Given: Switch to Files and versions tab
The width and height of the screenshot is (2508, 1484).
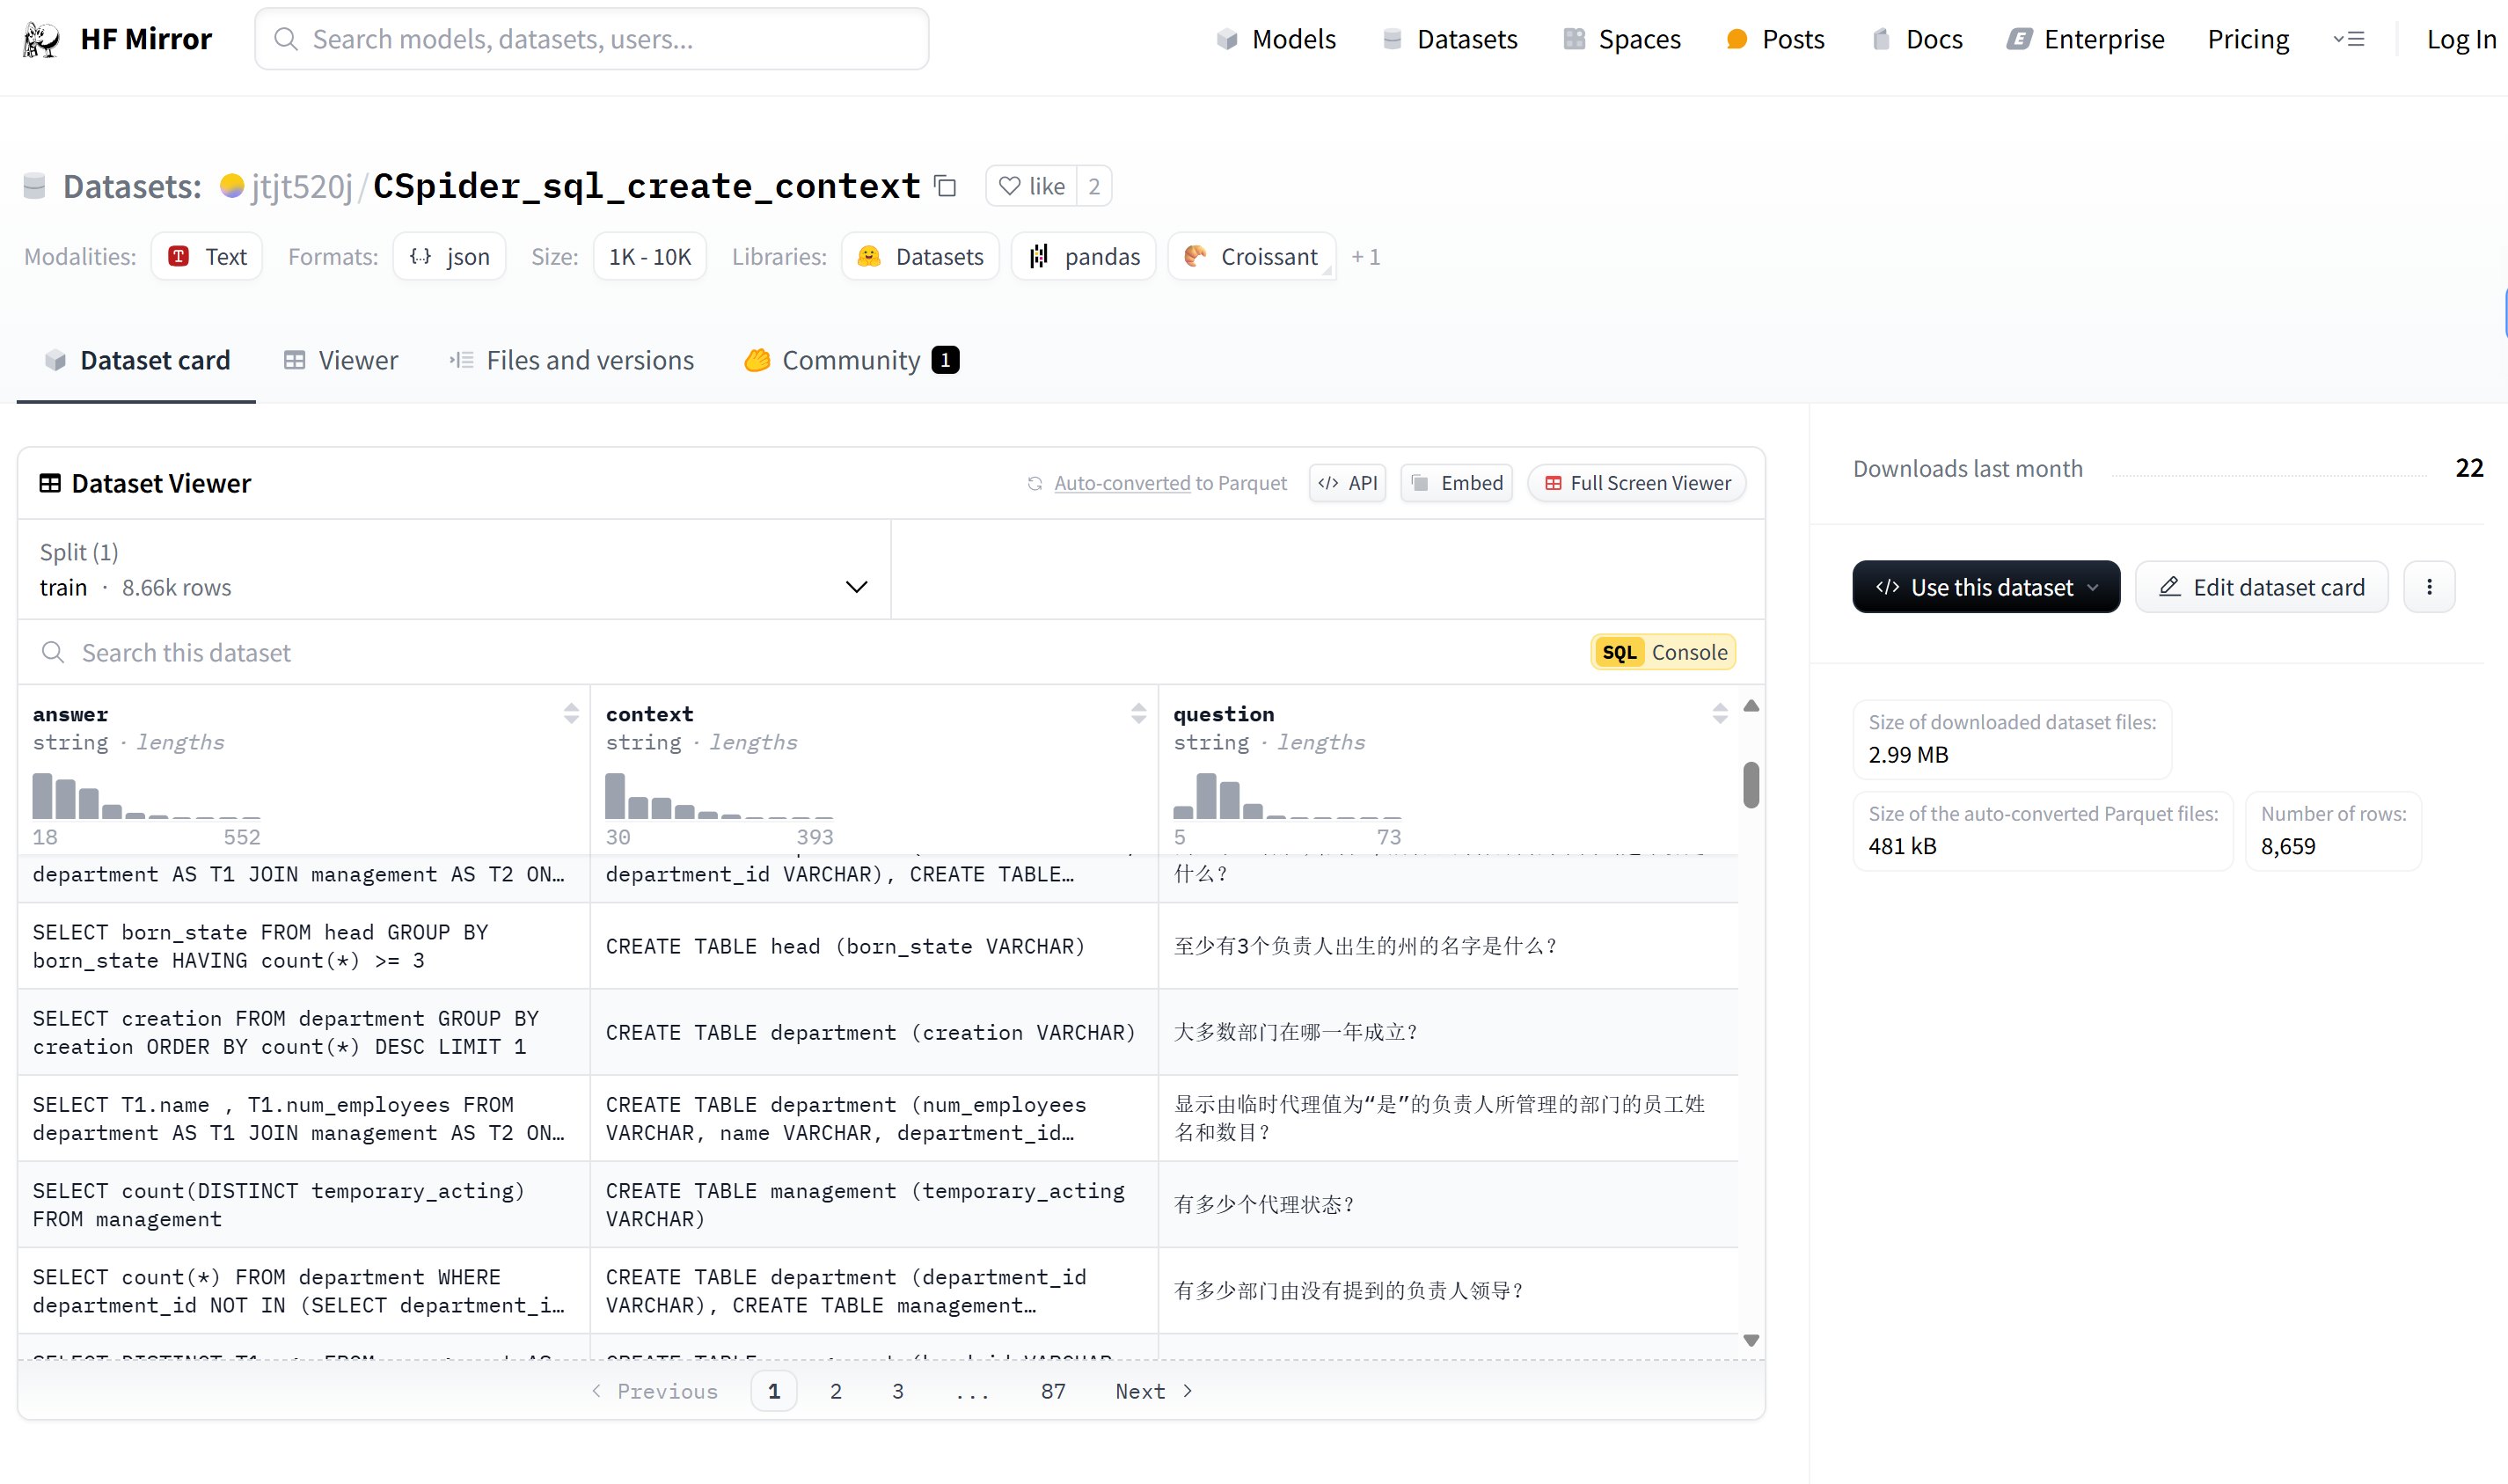Looking at the screenshot, I should tap(571, 360).
